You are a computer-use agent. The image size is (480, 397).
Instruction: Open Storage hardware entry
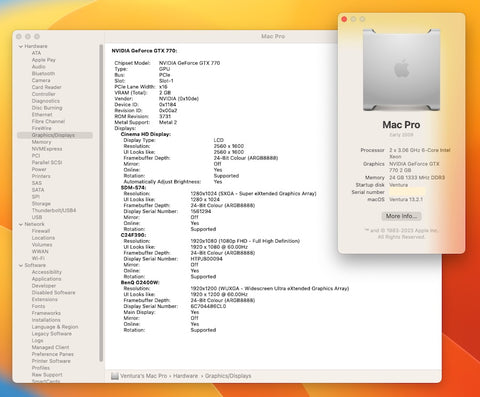point(41,204)
